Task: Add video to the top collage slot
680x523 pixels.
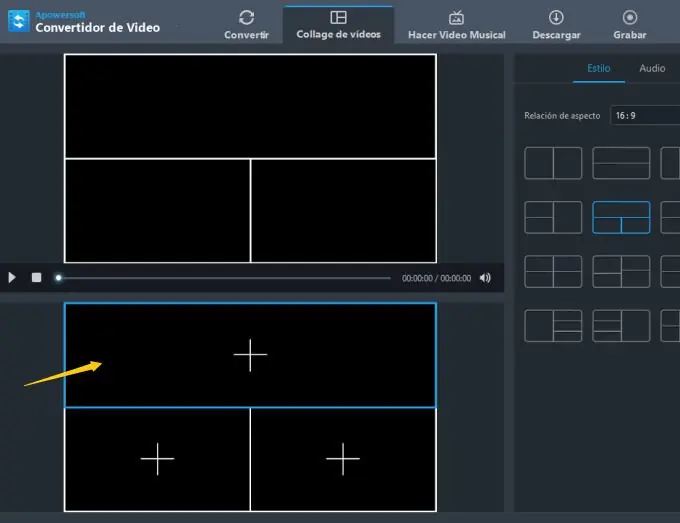Action: 250,355
